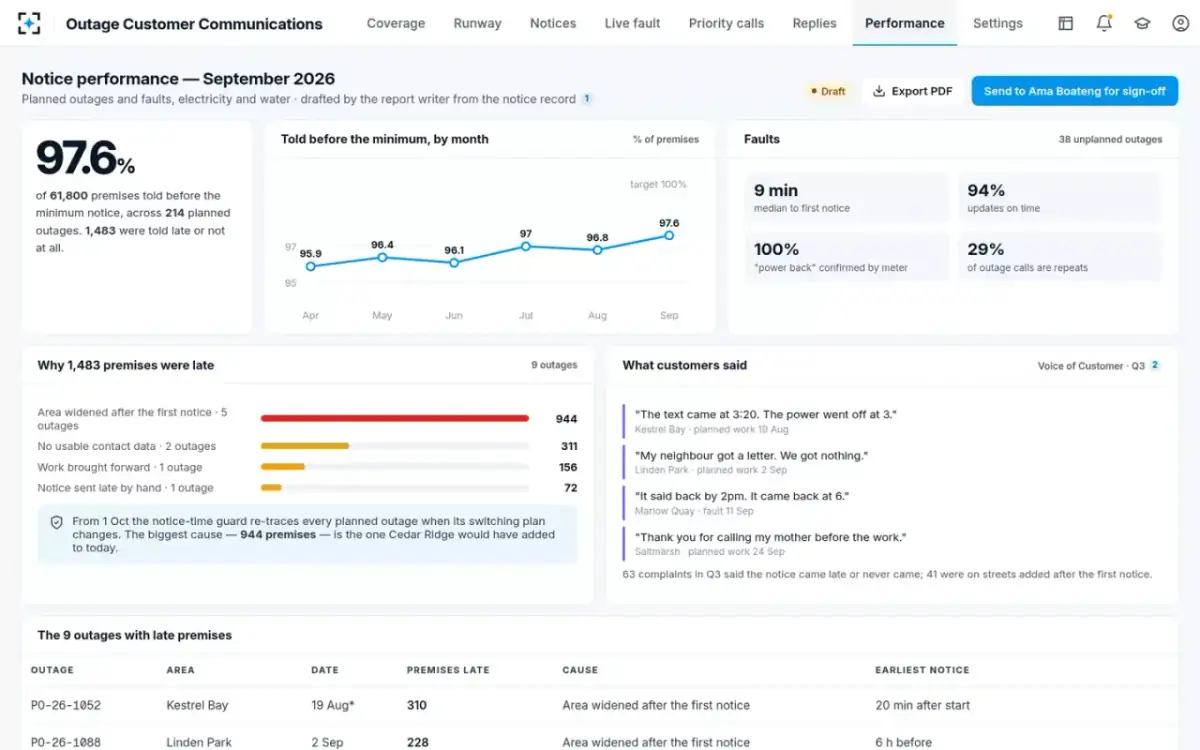Sort by the Outage column header
Screen dimensions: 1200x750
tap(52, 670)
